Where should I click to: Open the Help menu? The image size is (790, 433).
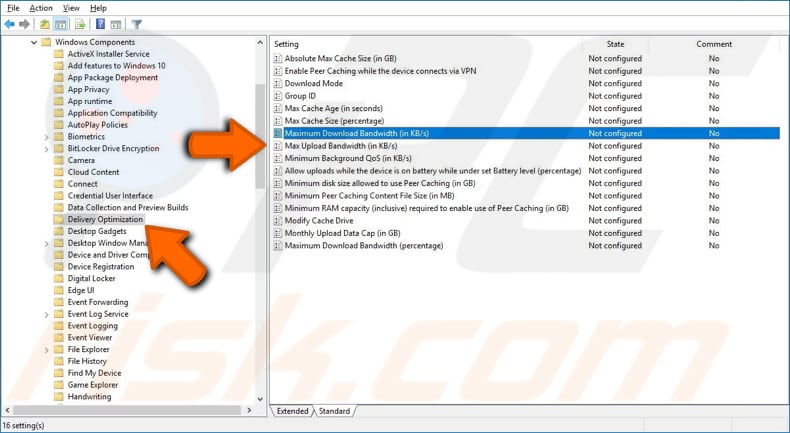[98, 8]
